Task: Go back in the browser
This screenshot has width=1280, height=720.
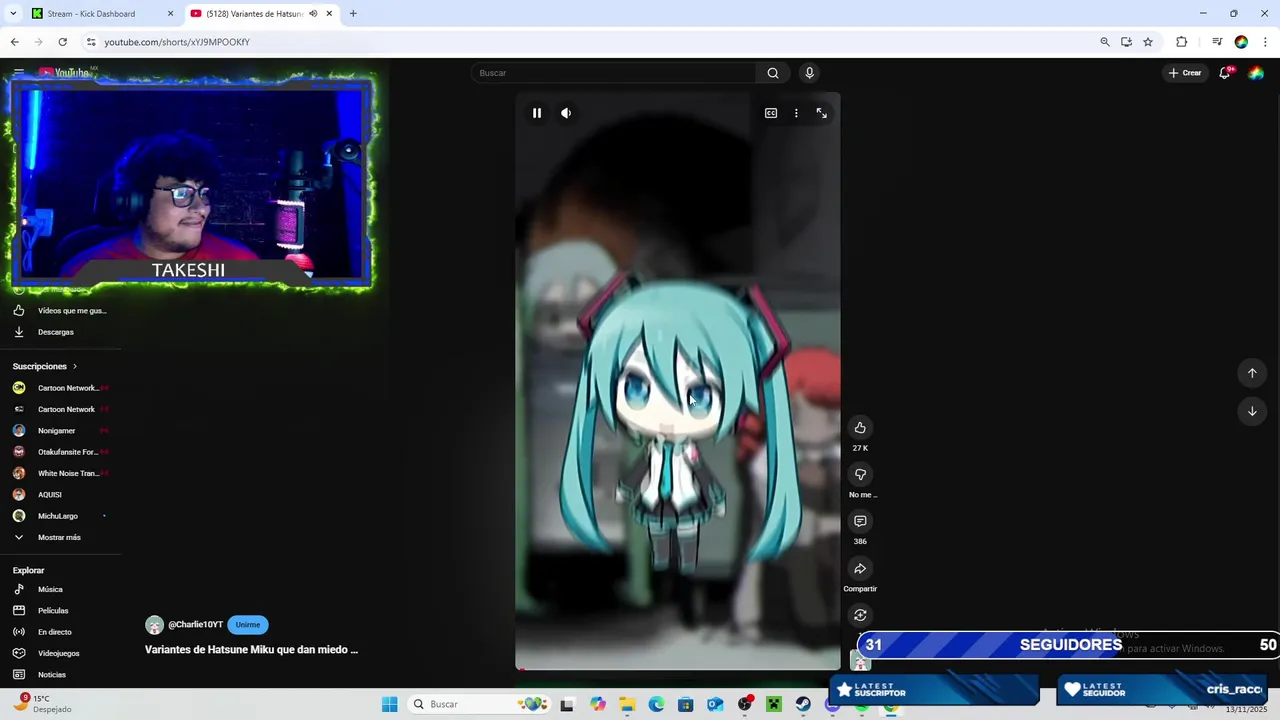Action: pos(14,42)
